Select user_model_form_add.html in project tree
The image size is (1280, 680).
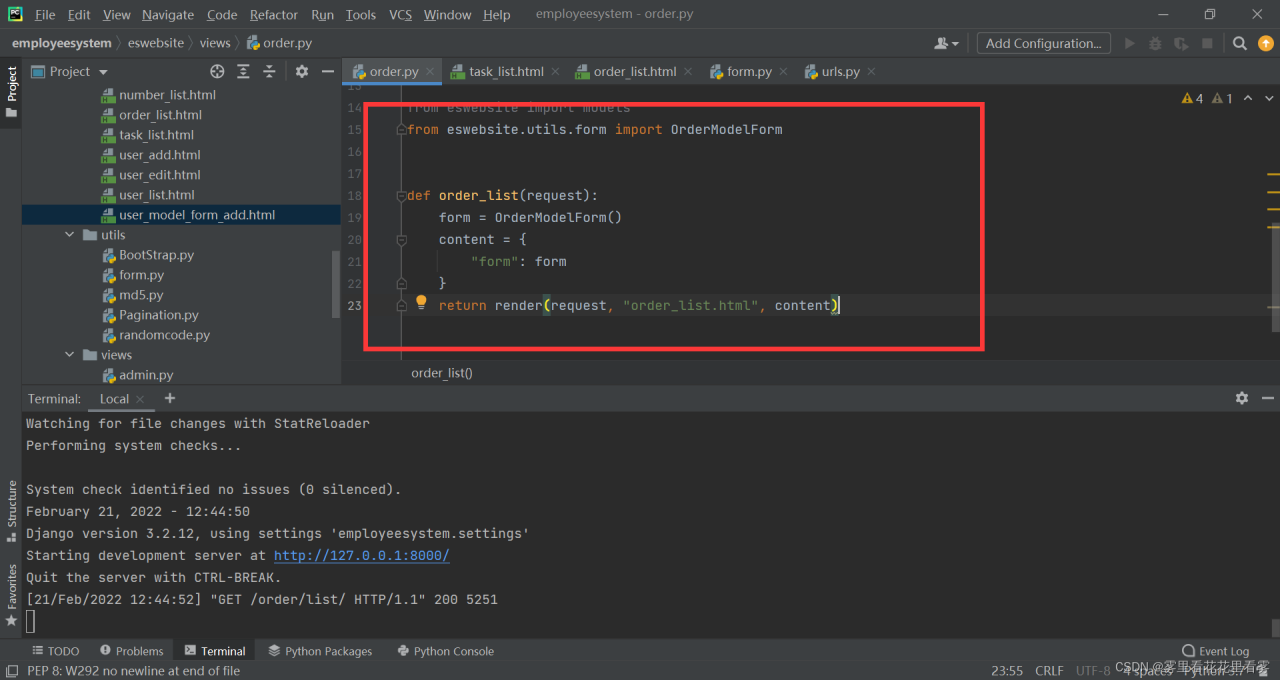click(x=189, y=215)
